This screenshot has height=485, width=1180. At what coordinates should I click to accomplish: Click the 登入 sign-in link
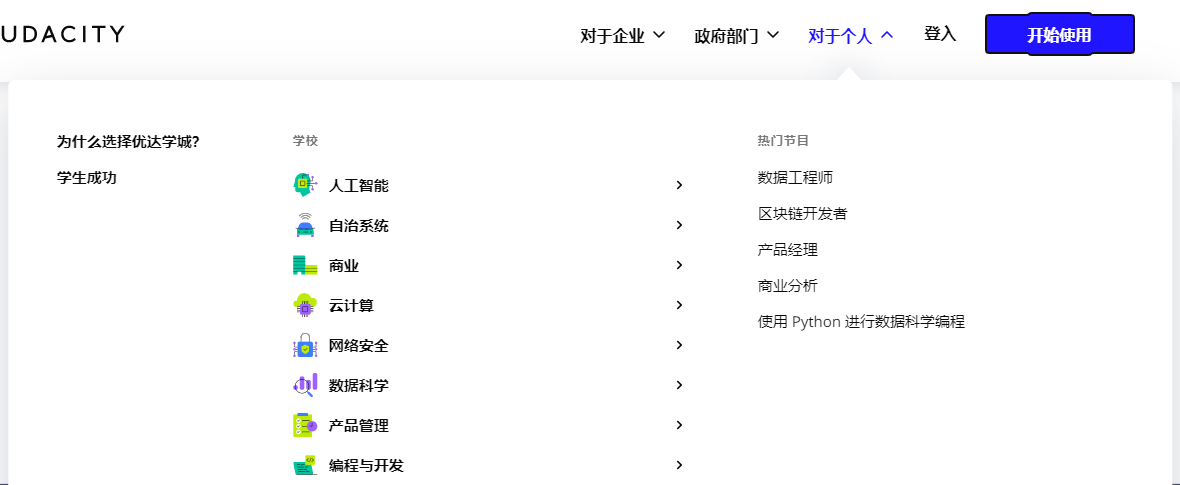click(x=940, y=34)
